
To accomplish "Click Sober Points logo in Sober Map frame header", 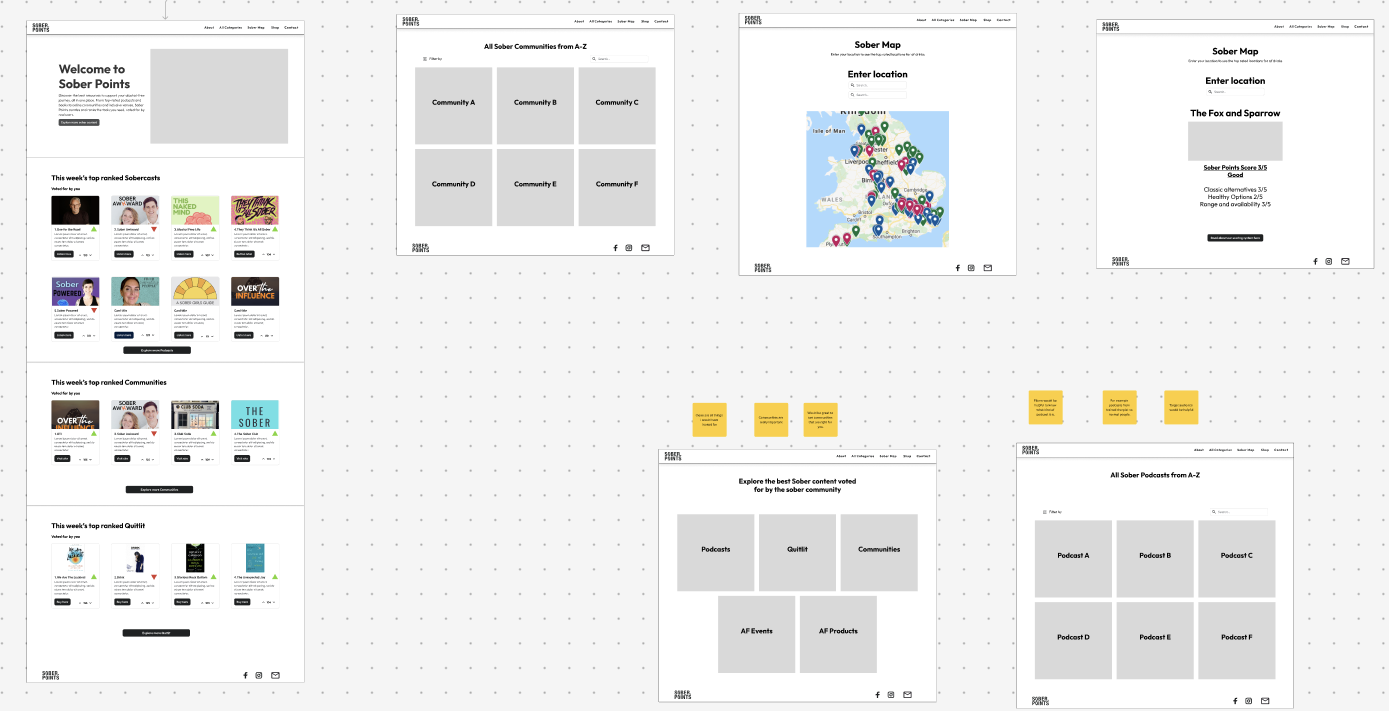I will [753, 19].
